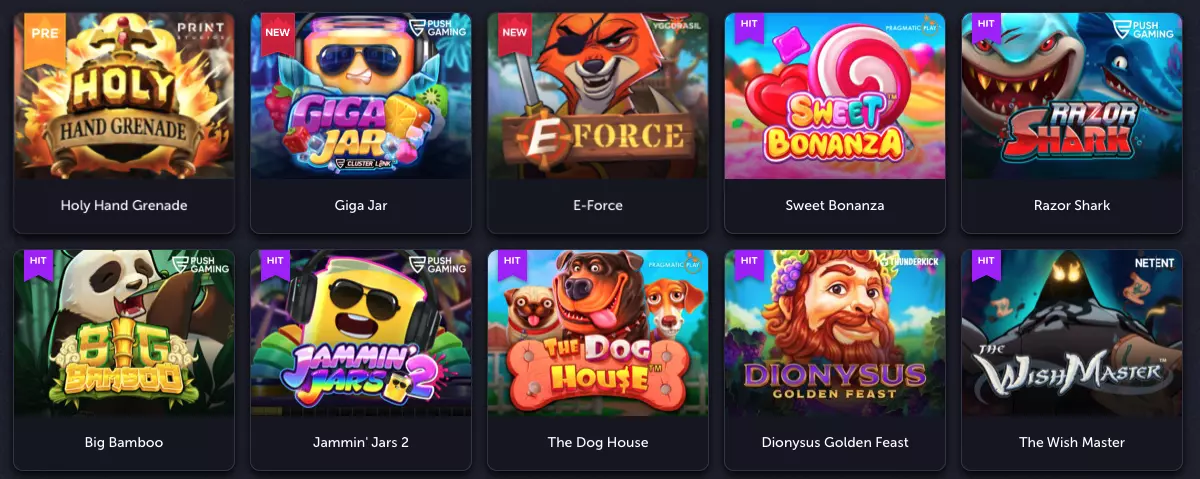The height and width of the screenshot is (479, 1200).
Task: Click the Push Gaming logo on Big Bamboo
Action: pyautogui.click(x=201, y=264)
